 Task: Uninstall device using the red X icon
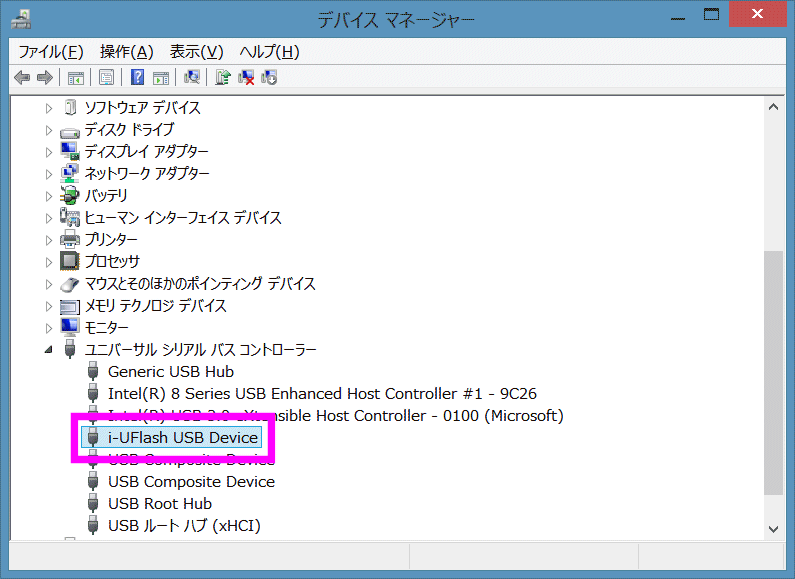click(x=246, y=77)
